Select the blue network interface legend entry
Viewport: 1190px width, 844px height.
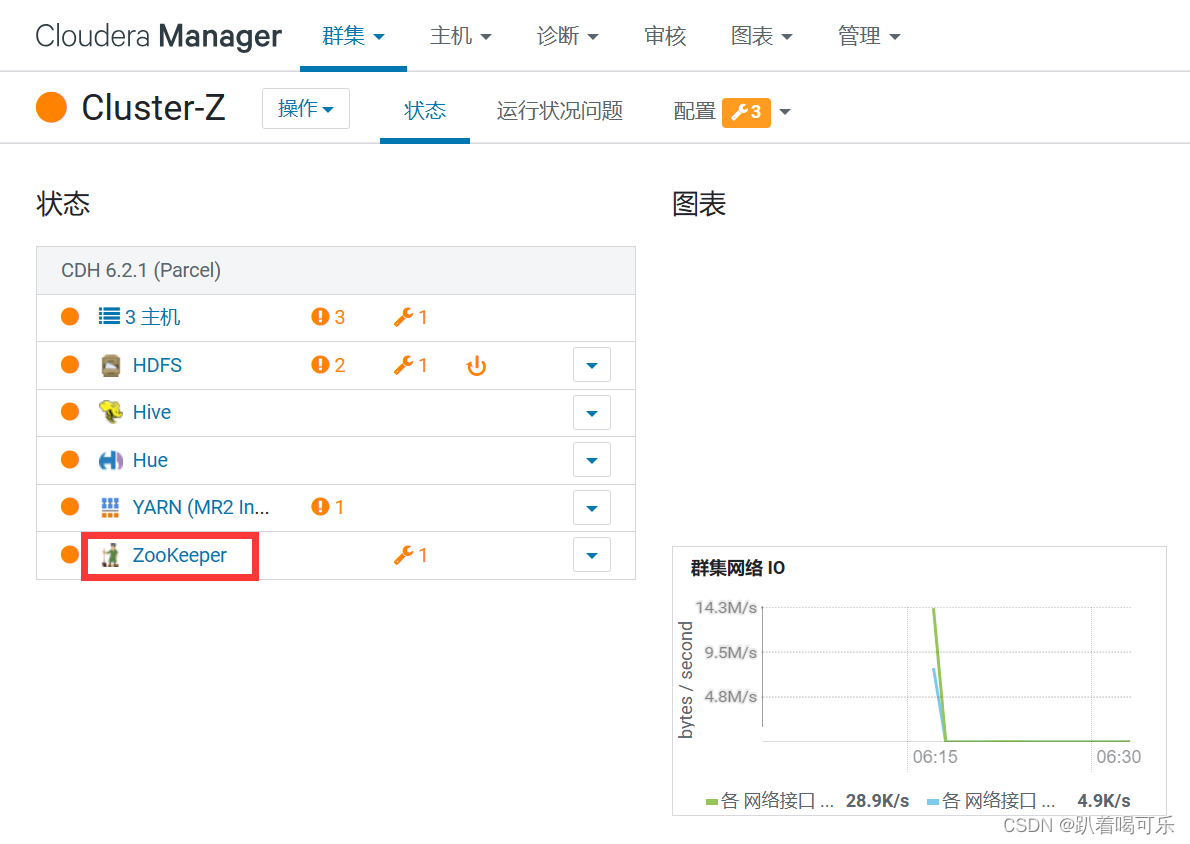point(991,801)
